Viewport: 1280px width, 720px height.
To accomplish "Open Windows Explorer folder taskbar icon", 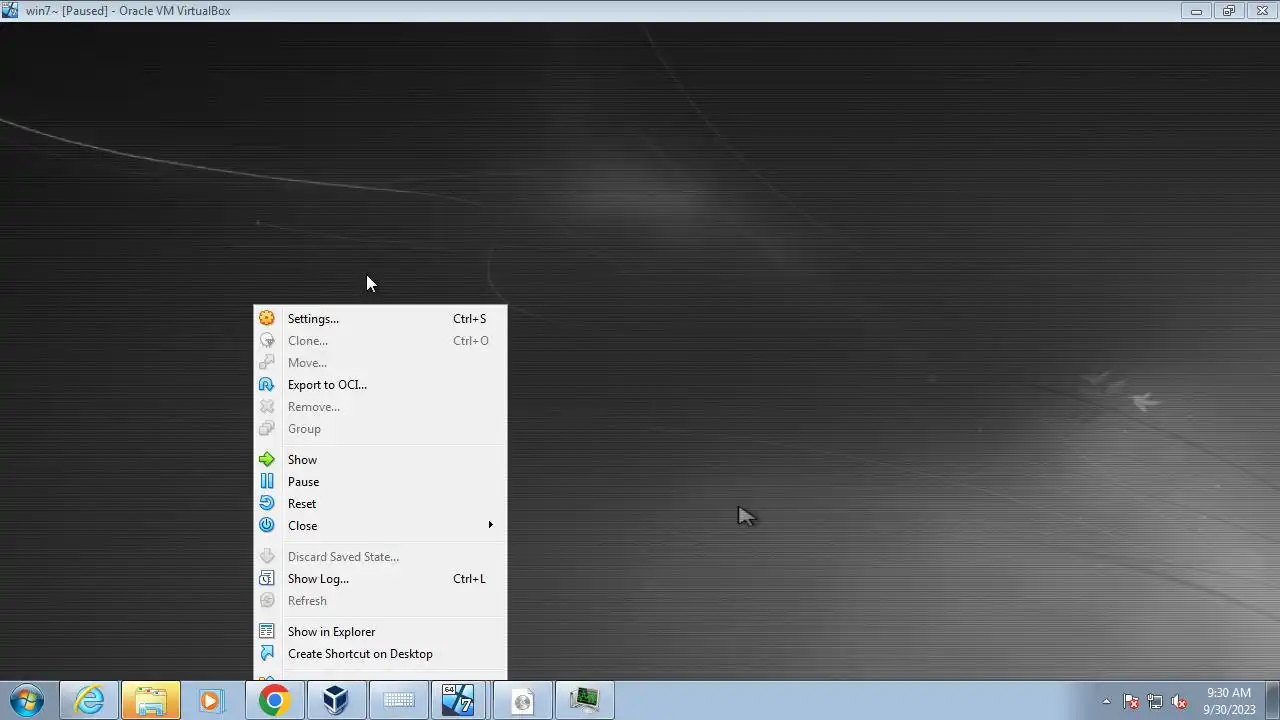I will coord(151,701).
